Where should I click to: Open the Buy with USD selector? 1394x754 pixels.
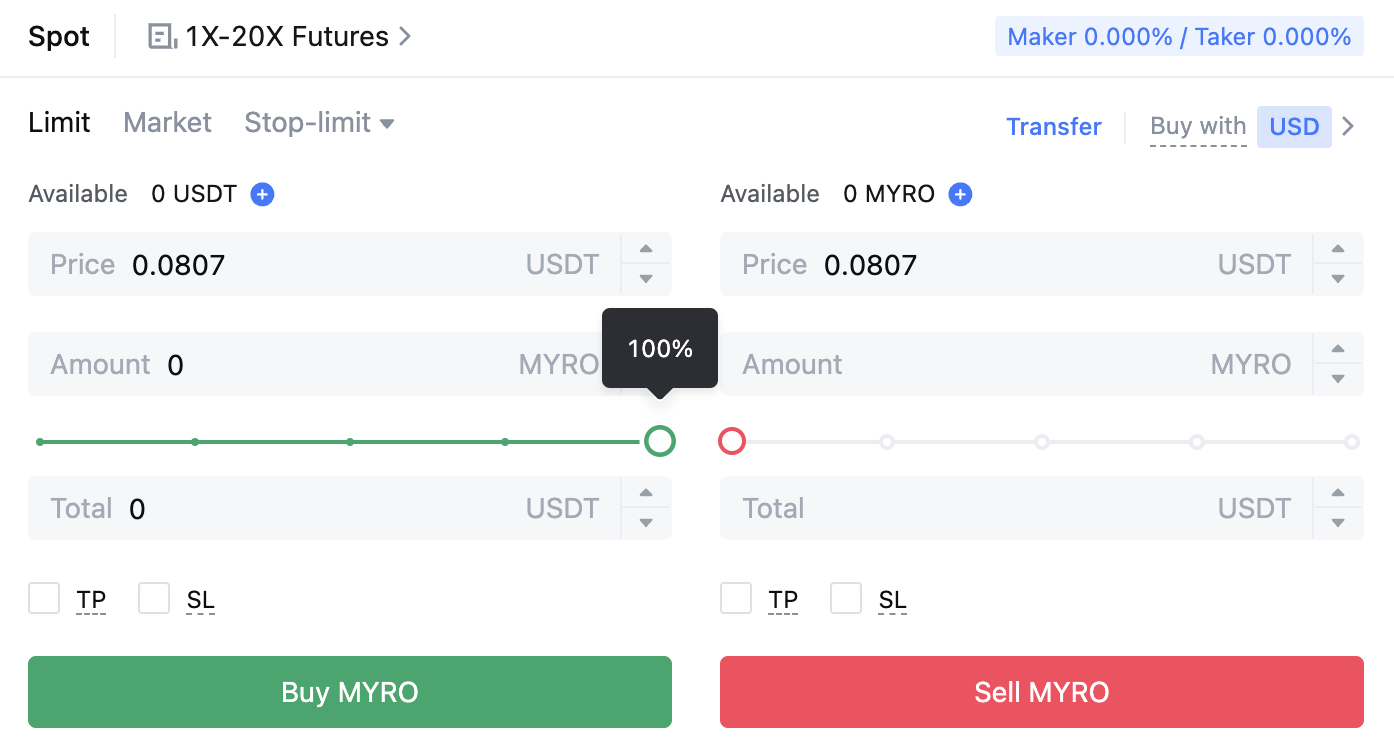[1294, 127]
